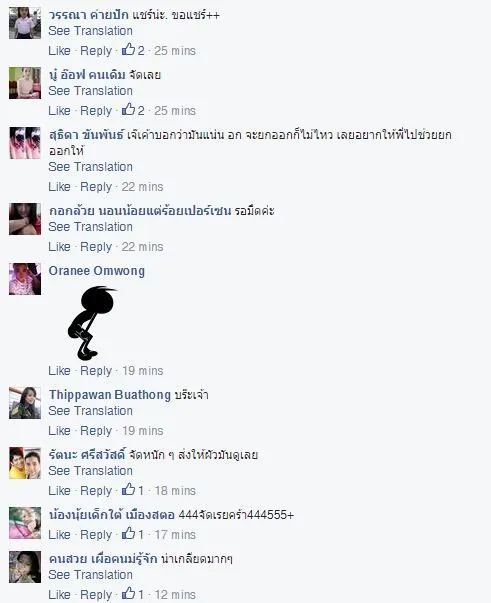491x603 pixels.
Task: Click the Oranee Omwong name link
Action: (97, 271)
